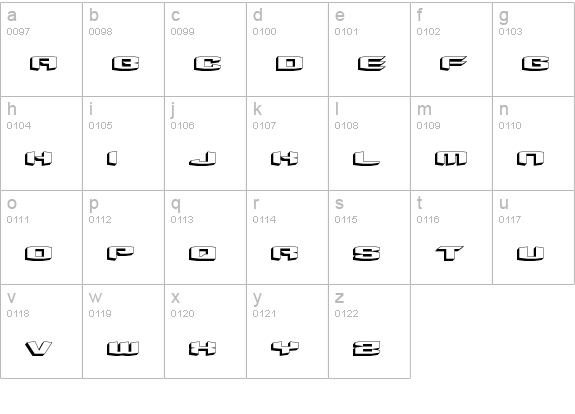
Task: Pick the glyph cell for letter j (0106)
Action: (206, 143)
